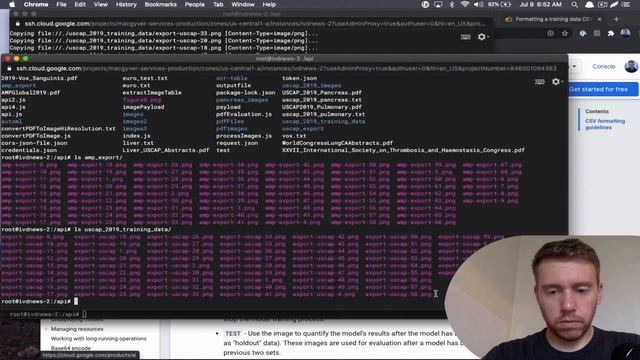
Task: Click AMPGlobal2019.pdf in terminal listing
Action: click(31, 93)
